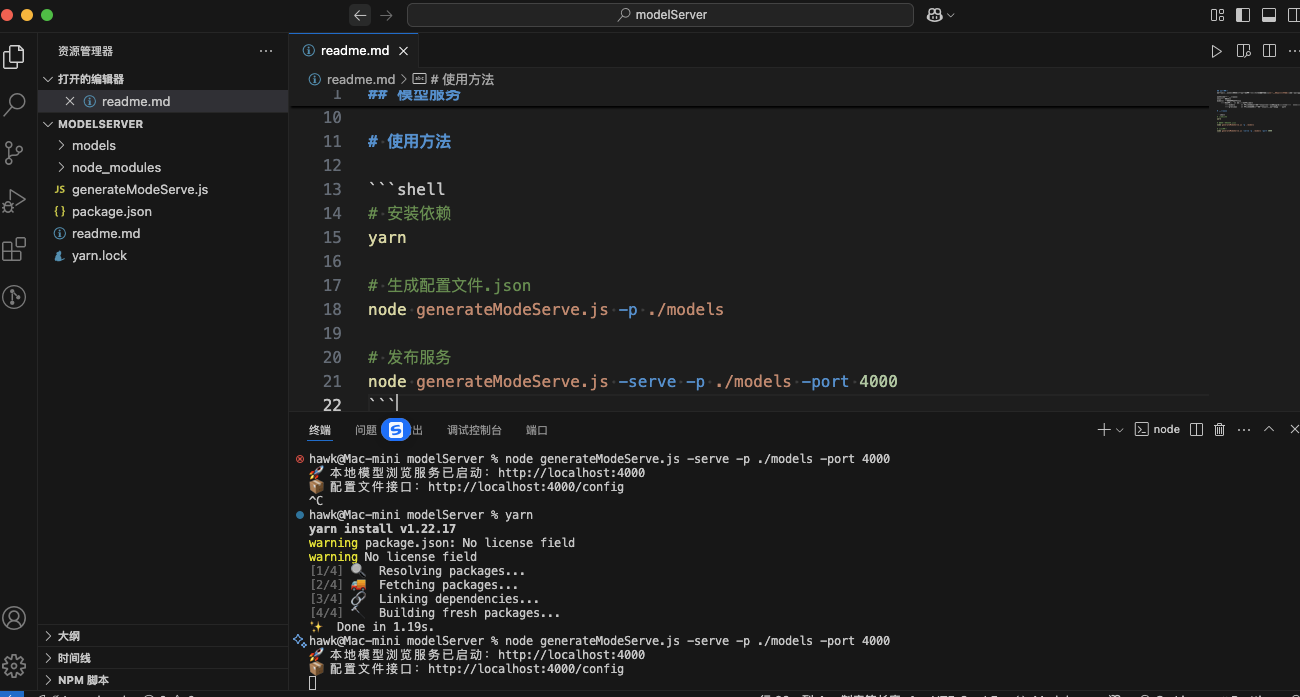Split the terminal pane
Image resolution: width=1300 pixels, height=697 pixels.
click(x=1197, y=429)
